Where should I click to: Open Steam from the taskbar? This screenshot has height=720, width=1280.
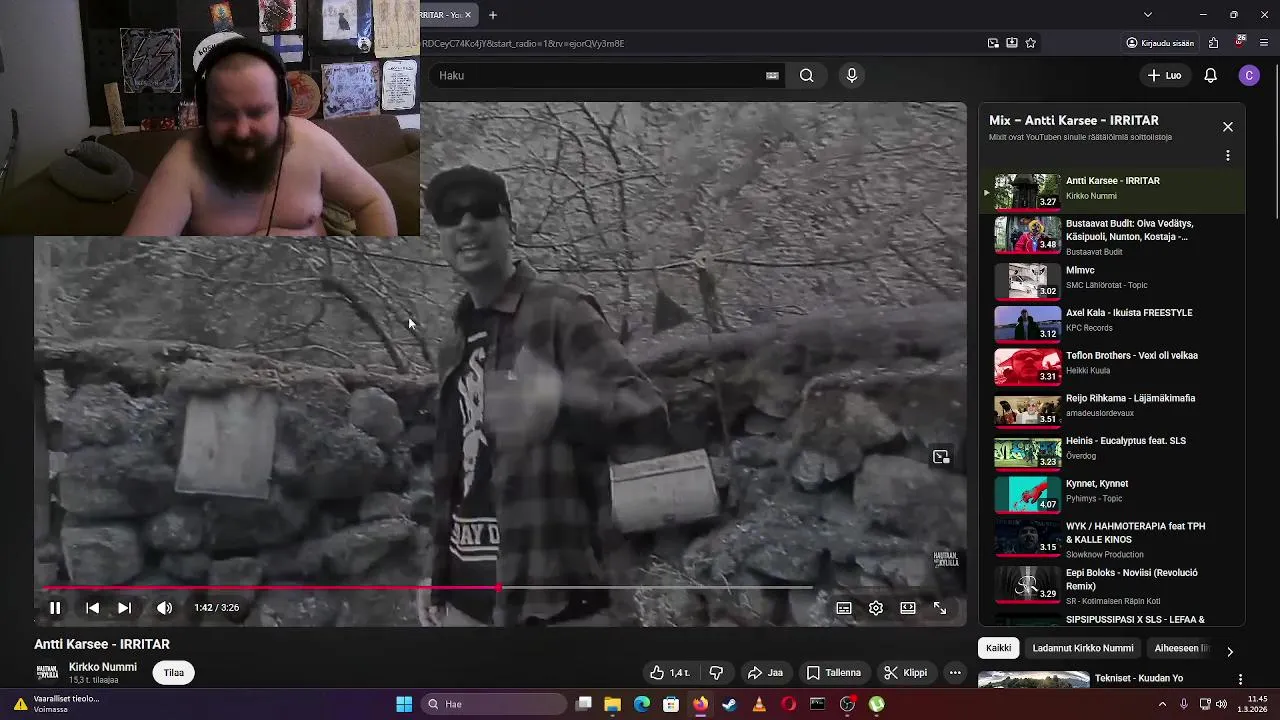pyautogui.click(x=730, y=704)
